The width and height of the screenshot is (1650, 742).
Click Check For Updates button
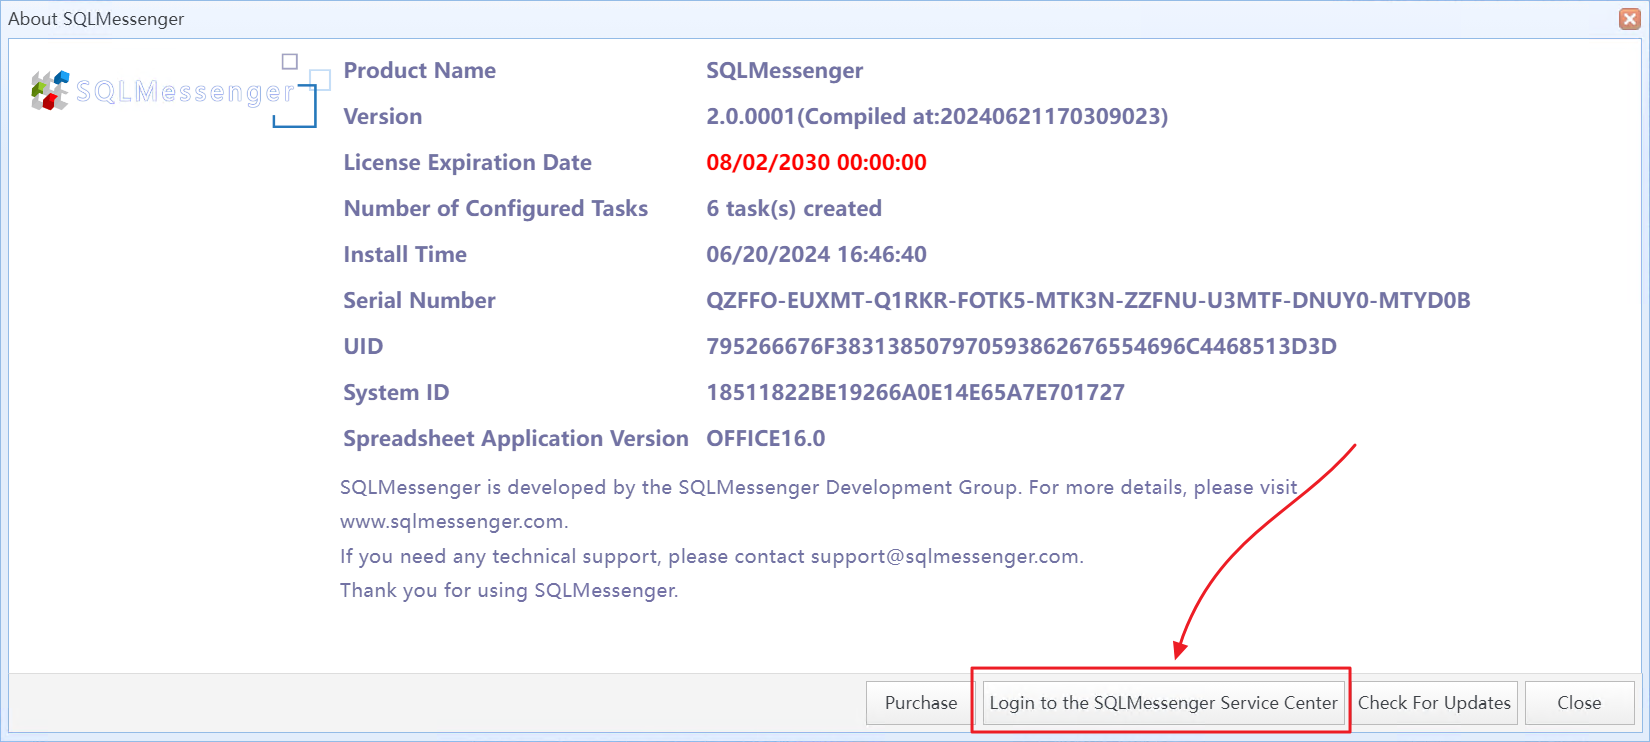pyautogui.click(x=1434, y=703)
